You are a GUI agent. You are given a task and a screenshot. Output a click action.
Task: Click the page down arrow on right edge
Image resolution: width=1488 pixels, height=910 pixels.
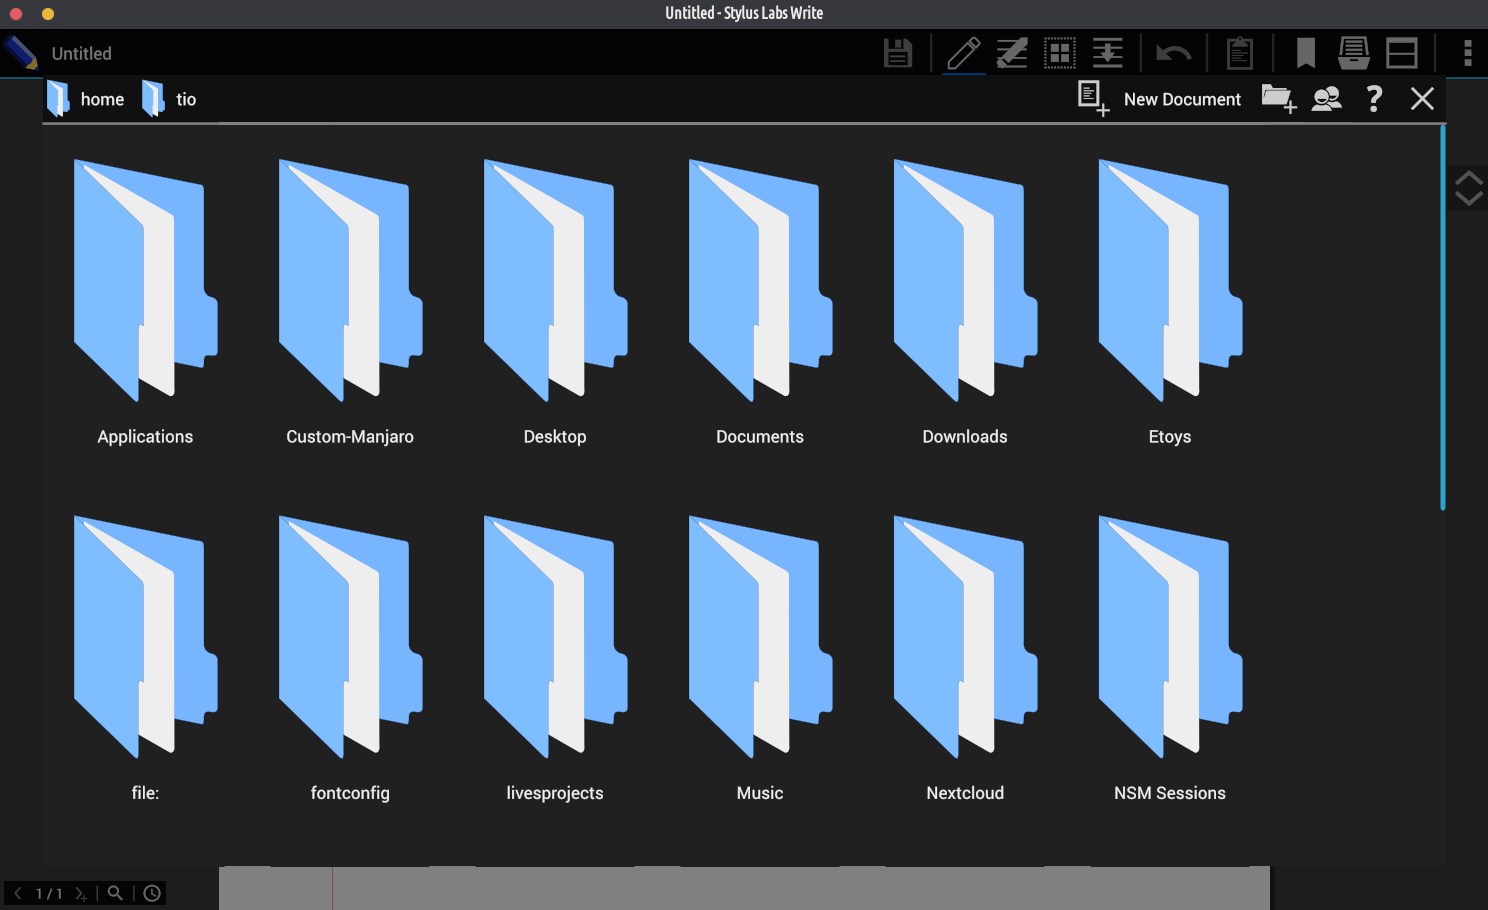(x=1468, y=197)
